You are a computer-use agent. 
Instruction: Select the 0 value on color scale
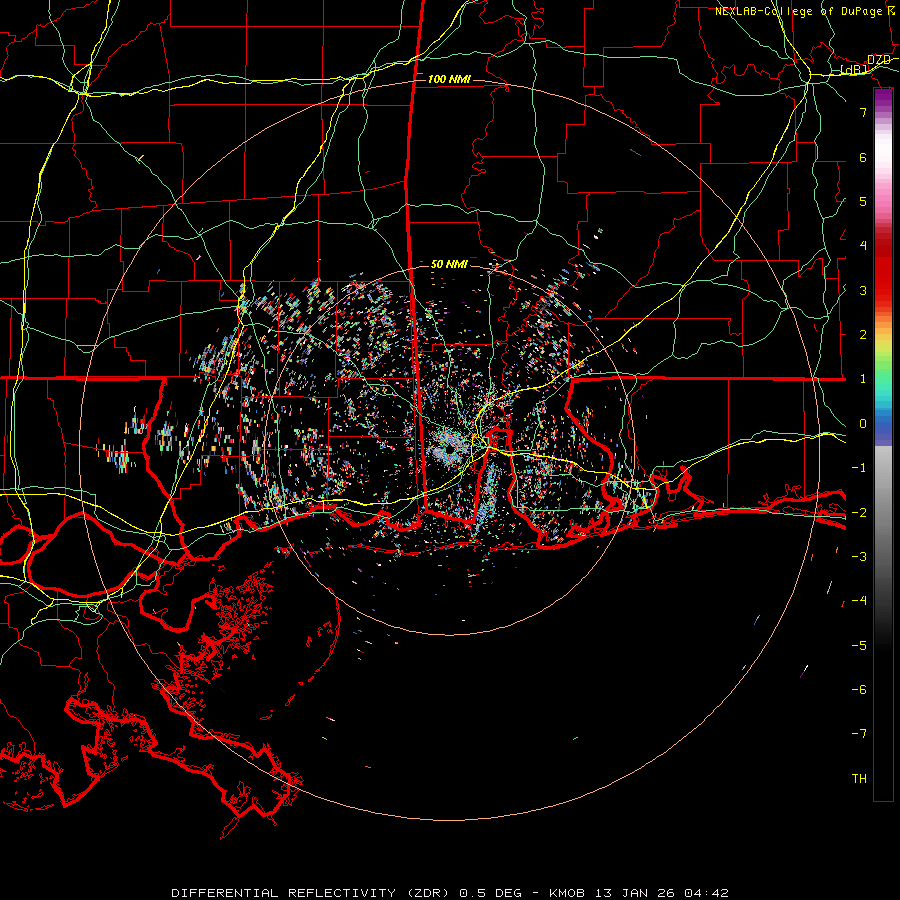863,424
